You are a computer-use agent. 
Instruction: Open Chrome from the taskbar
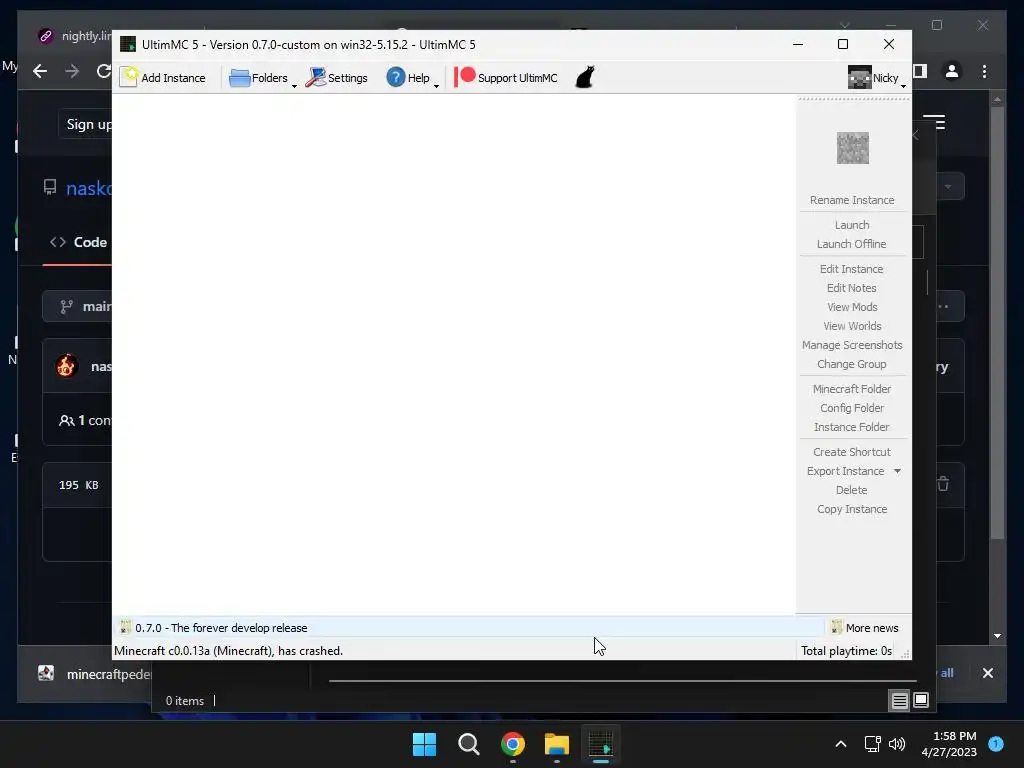[x=513, y=744]
